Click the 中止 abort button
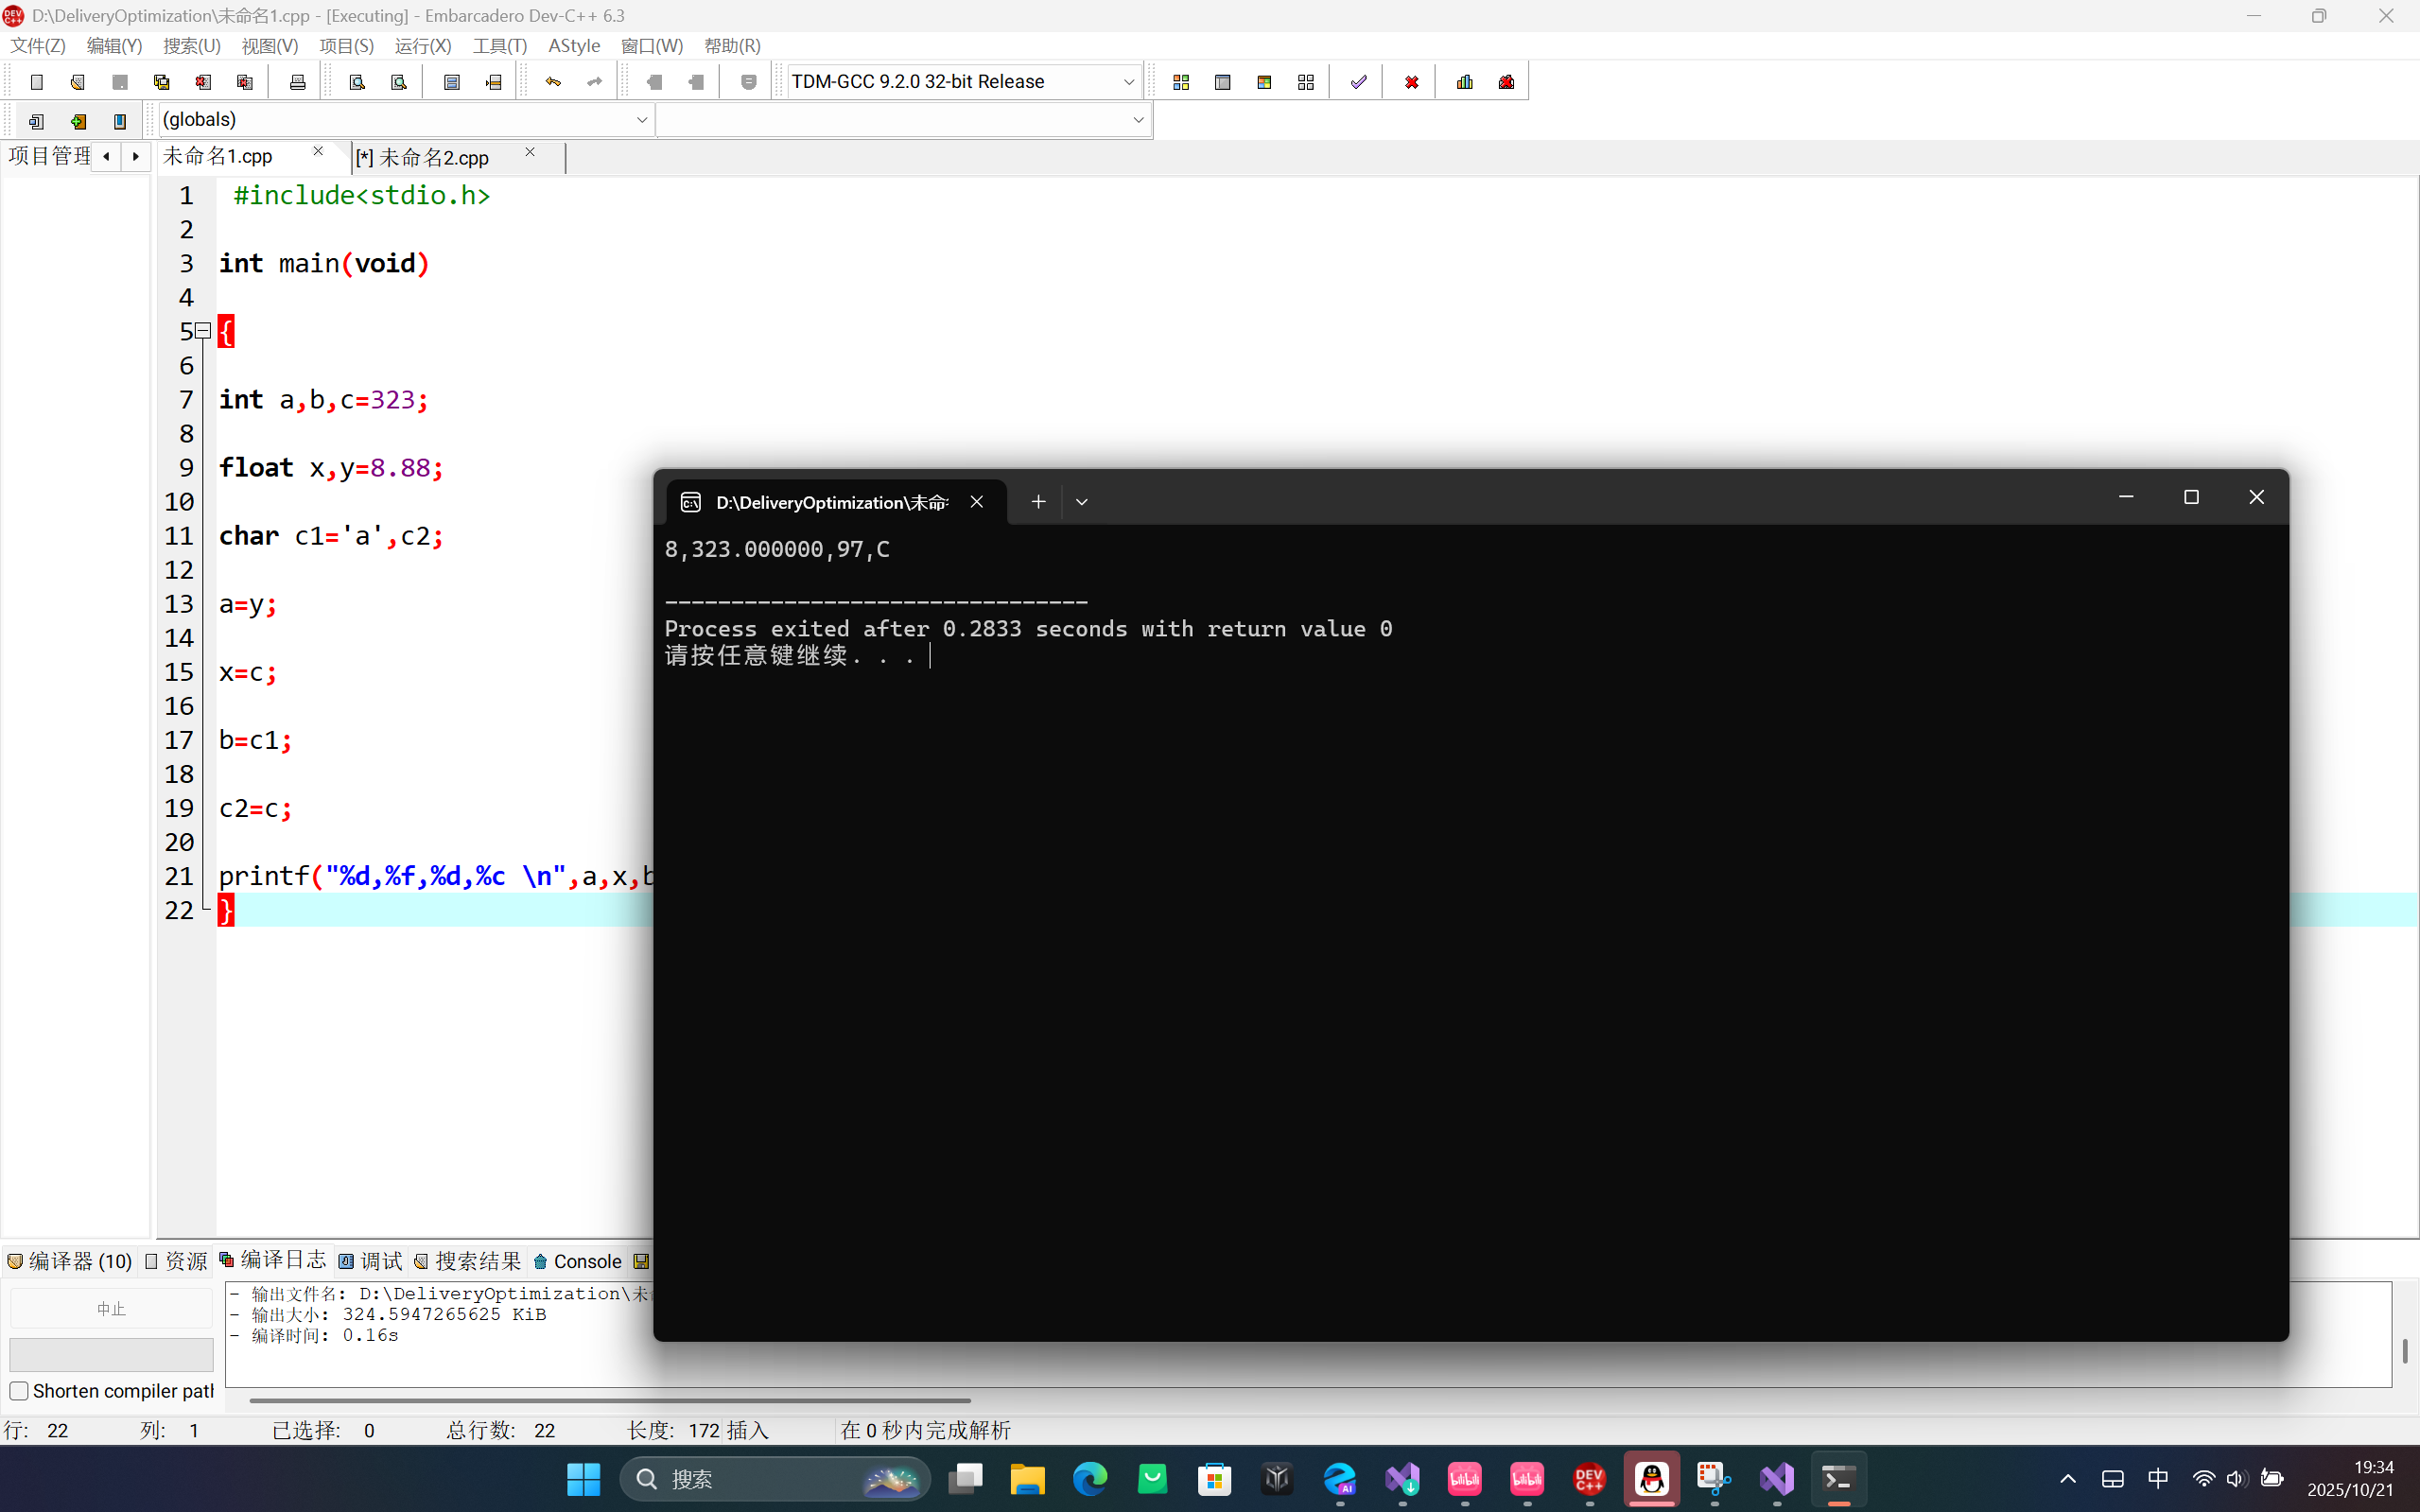 tap(111, 1309)
